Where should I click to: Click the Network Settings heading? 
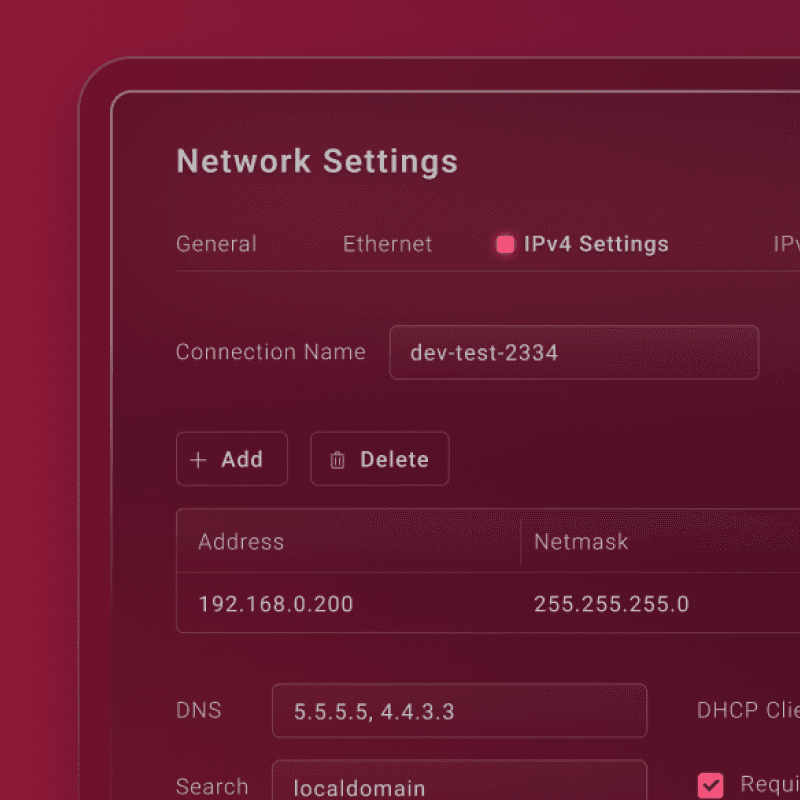(x=317, y=161)
